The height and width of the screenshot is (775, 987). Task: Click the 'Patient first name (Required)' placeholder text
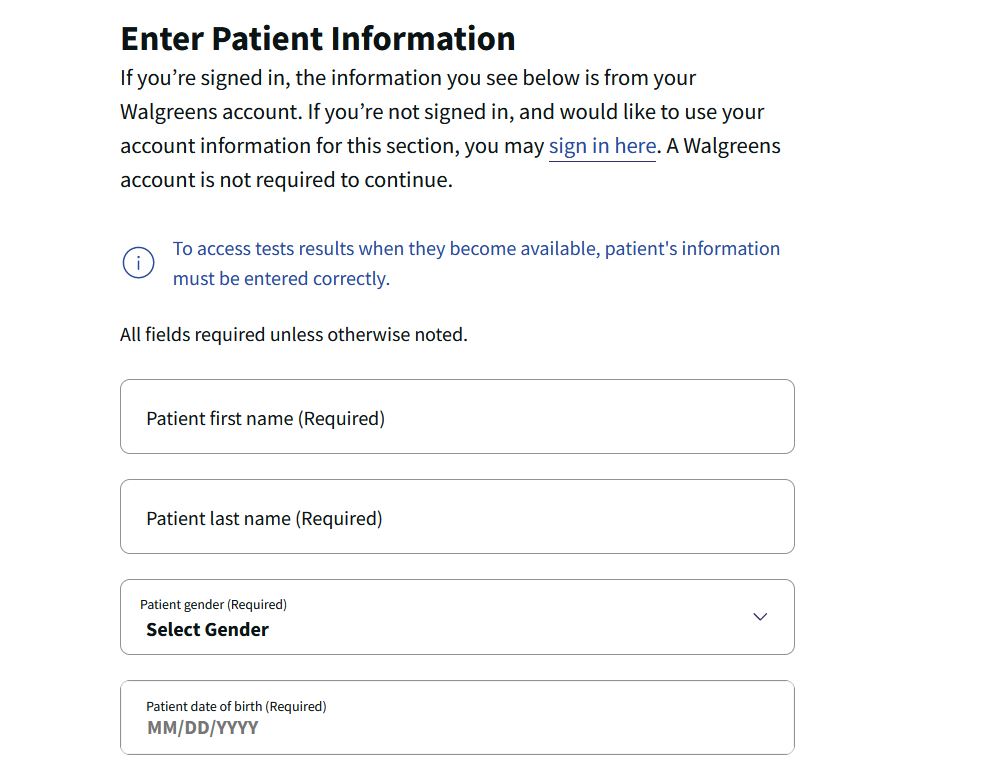tap(266, 419)
